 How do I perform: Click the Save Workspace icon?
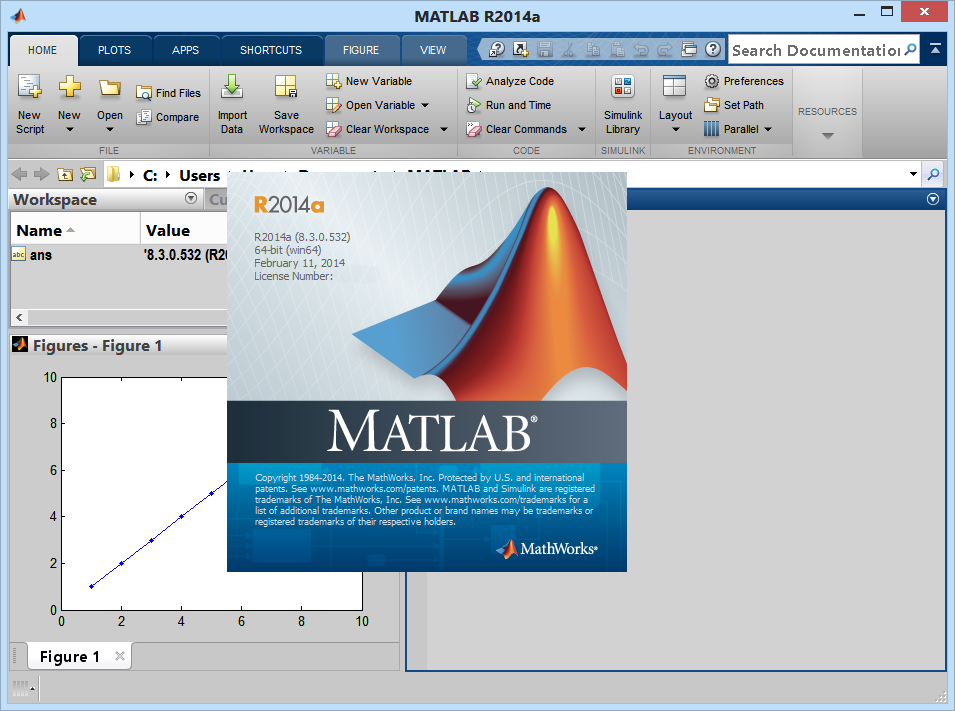point(286,89)
